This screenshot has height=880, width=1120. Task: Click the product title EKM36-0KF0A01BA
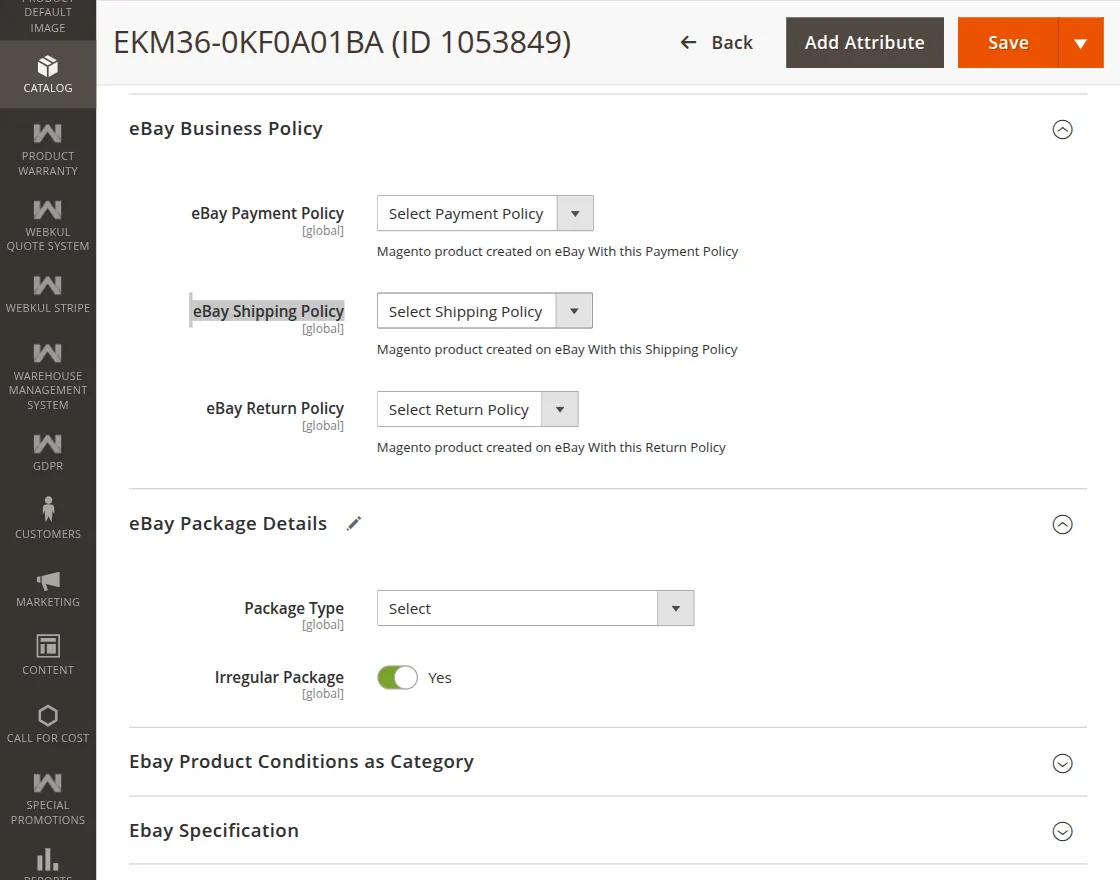pyautogui.click(x=342, y=42)
